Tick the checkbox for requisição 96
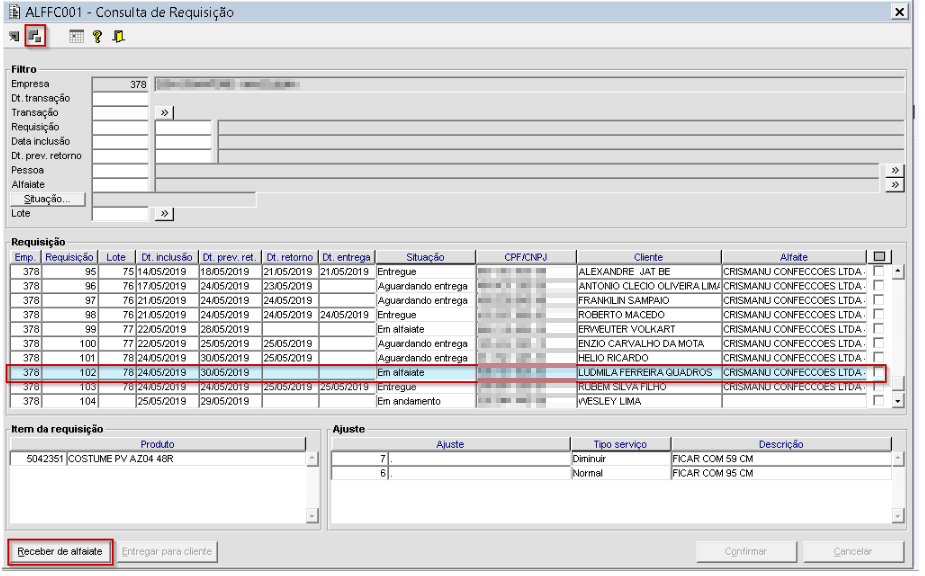925x576 pixels. coord(878,285)
